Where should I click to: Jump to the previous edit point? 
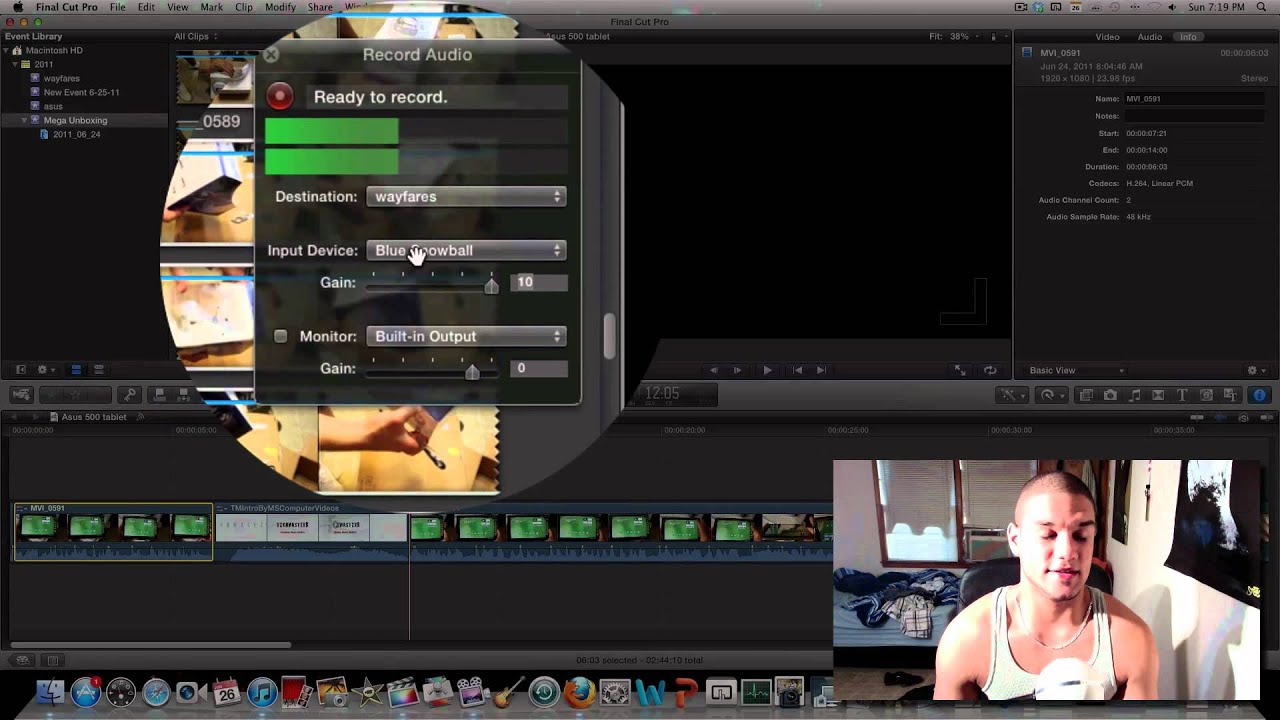[797, 371]
